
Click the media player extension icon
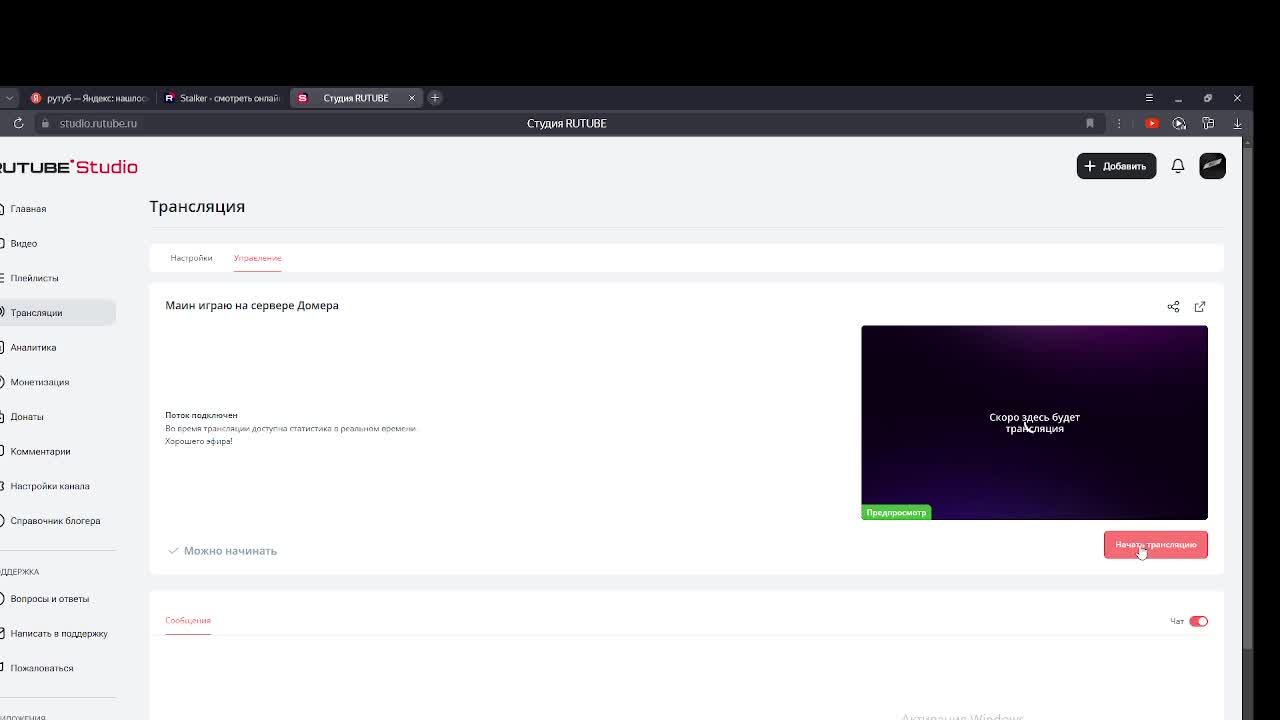tap(1179, 123)
